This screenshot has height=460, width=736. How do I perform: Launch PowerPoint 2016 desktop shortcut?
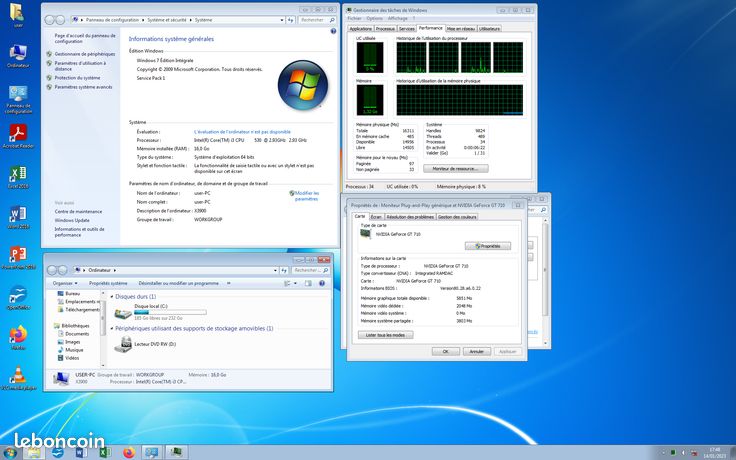(x=18, y=258)
